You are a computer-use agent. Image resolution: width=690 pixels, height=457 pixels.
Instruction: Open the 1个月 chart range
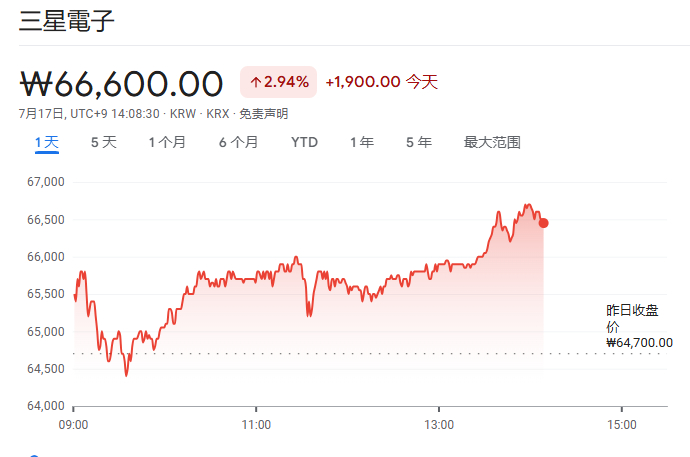167,142
